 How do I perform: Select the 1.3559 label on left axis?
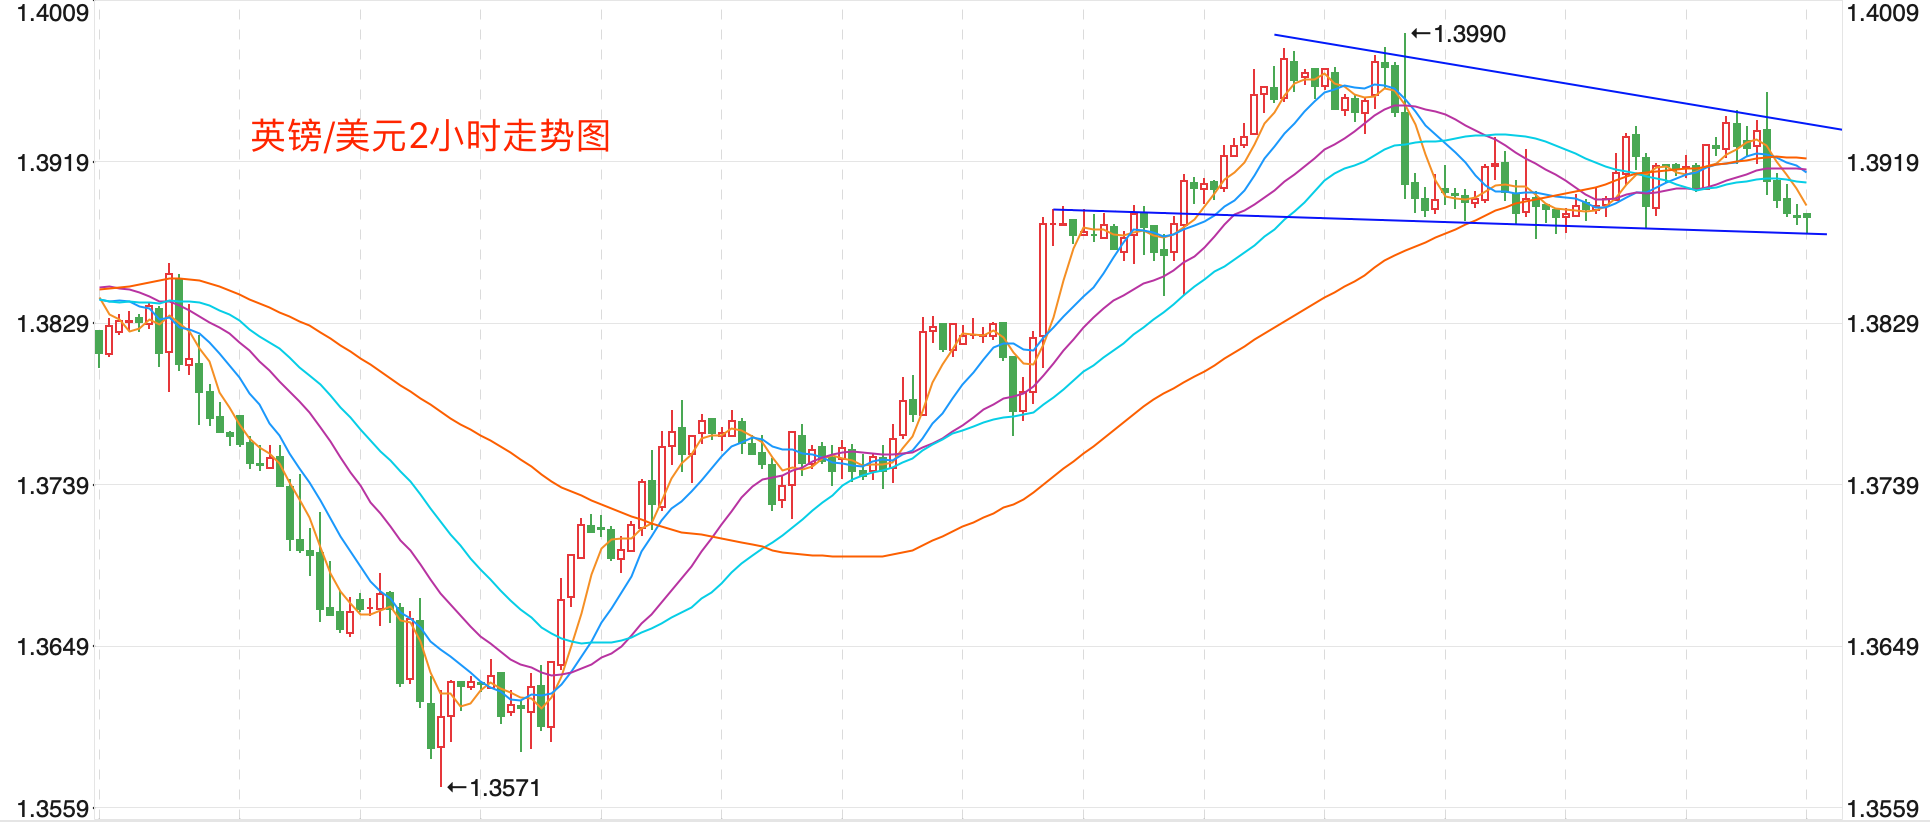[53, 809]
